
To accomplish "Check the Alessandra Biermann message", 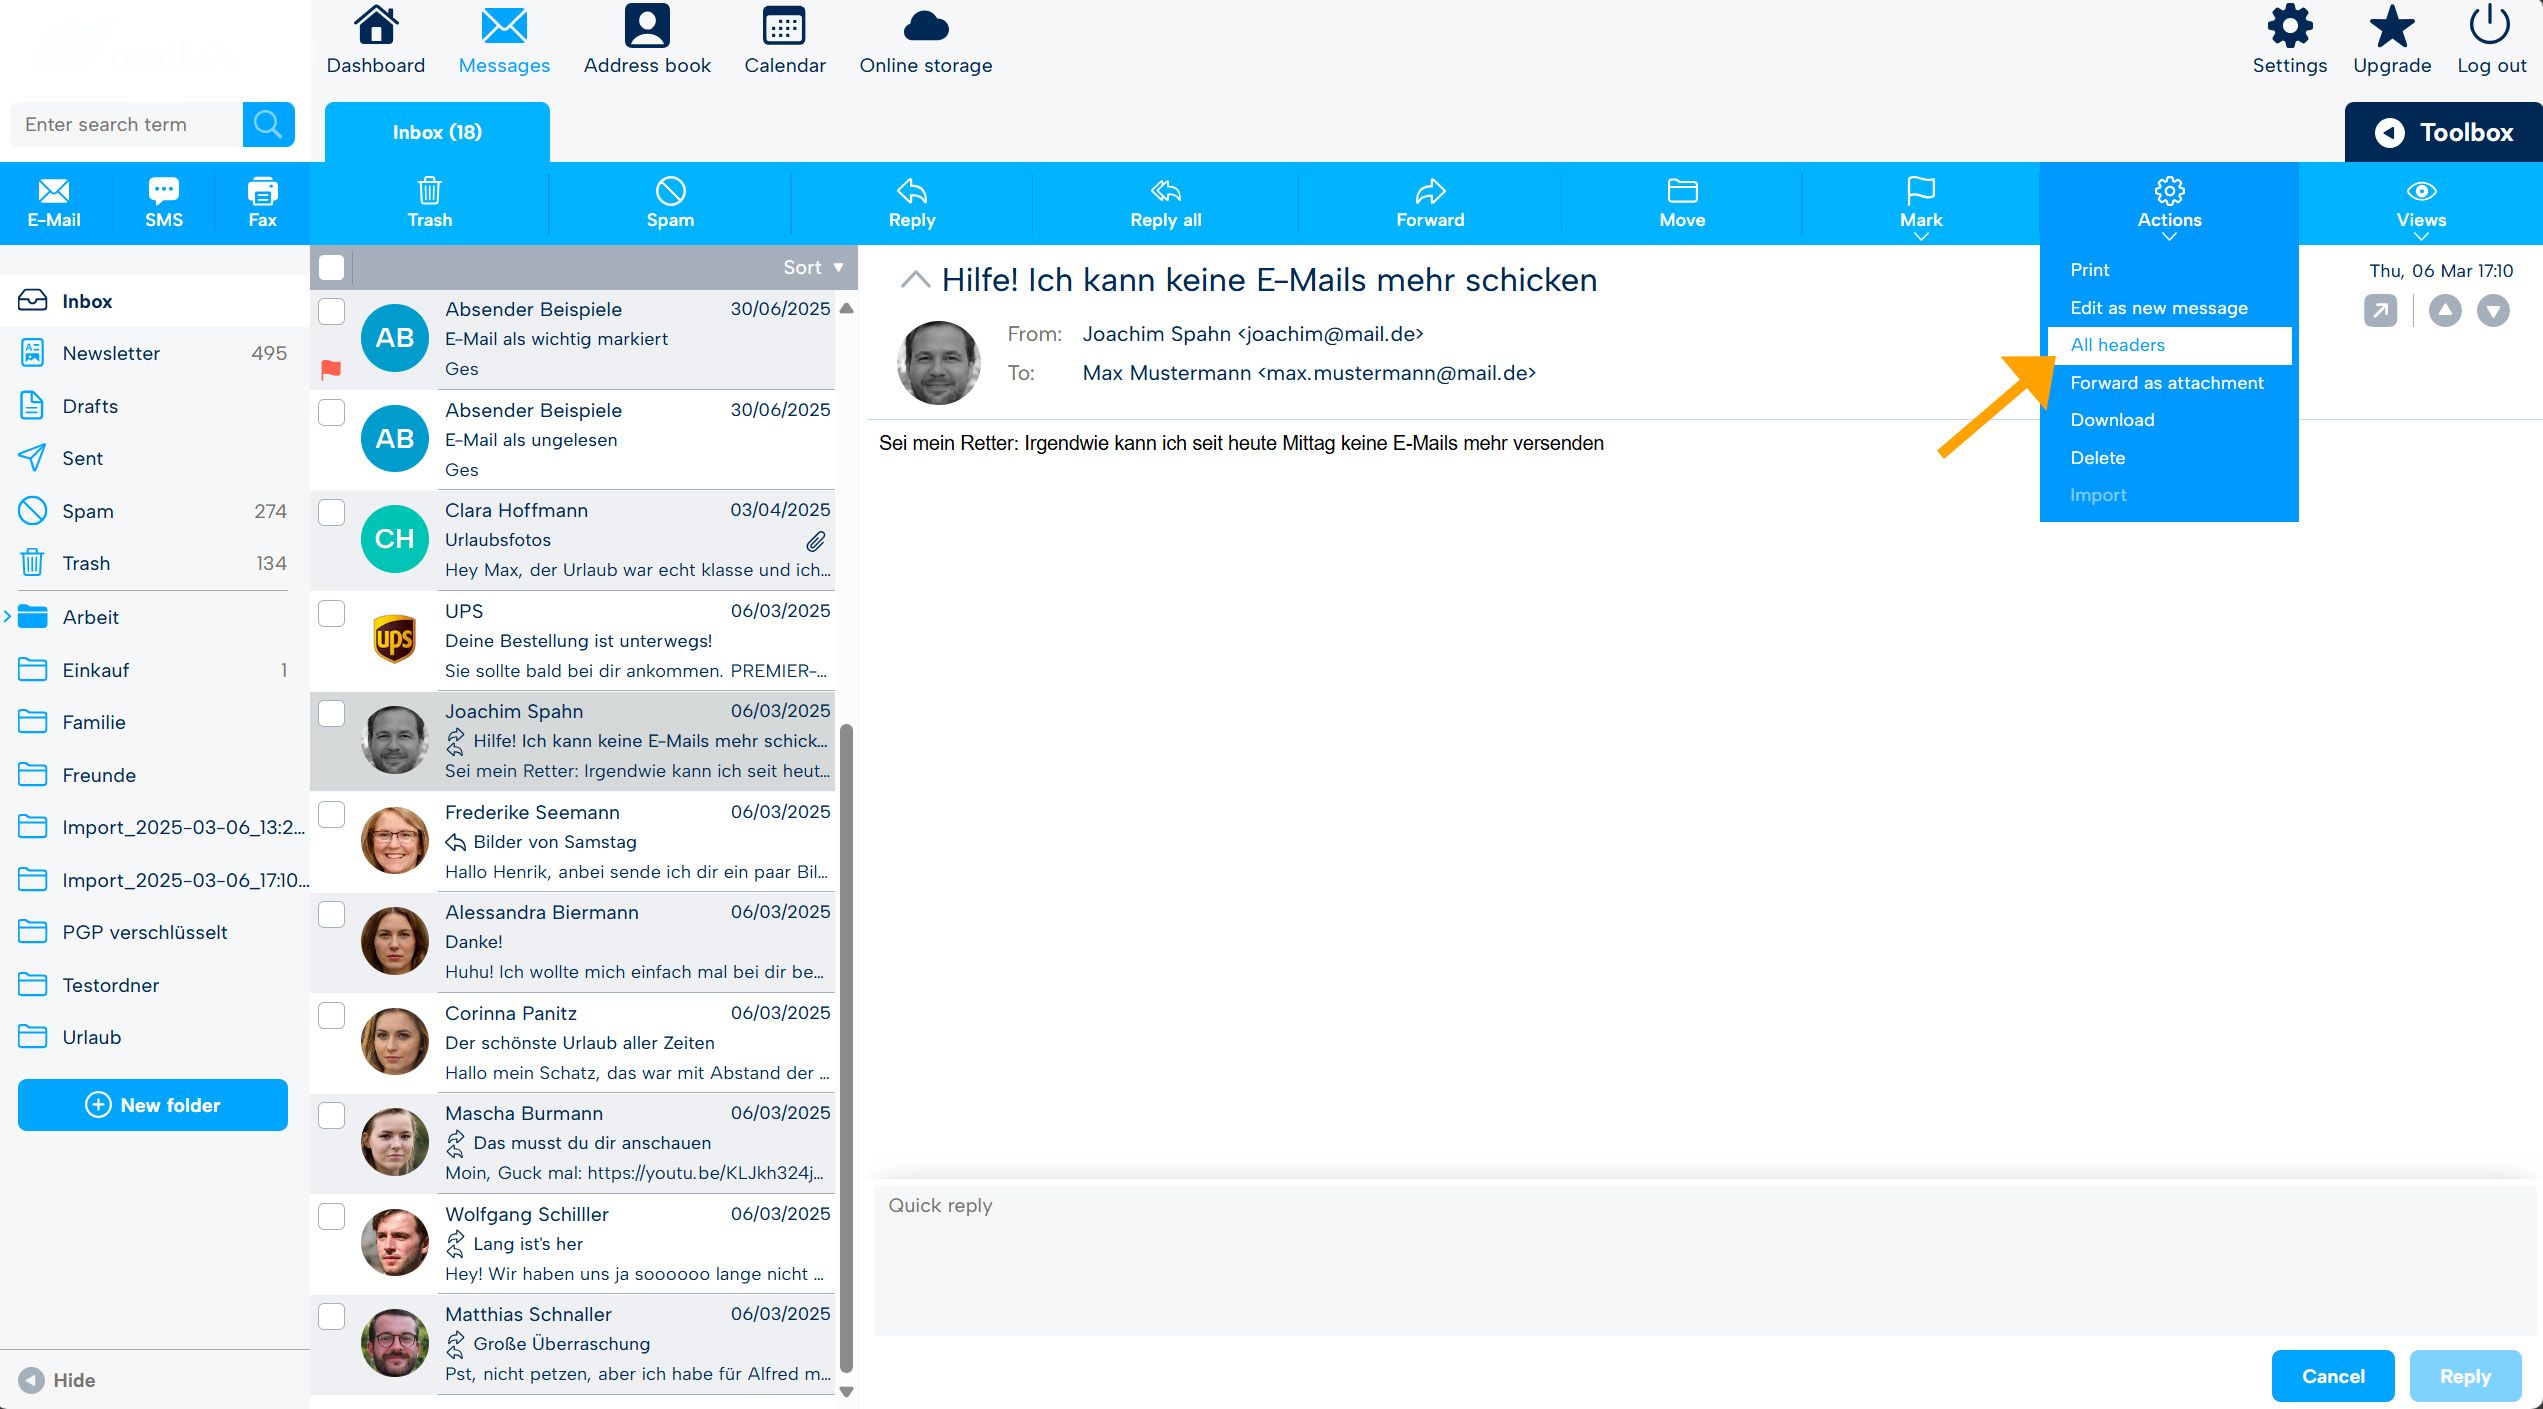I will tap(331, 914).
